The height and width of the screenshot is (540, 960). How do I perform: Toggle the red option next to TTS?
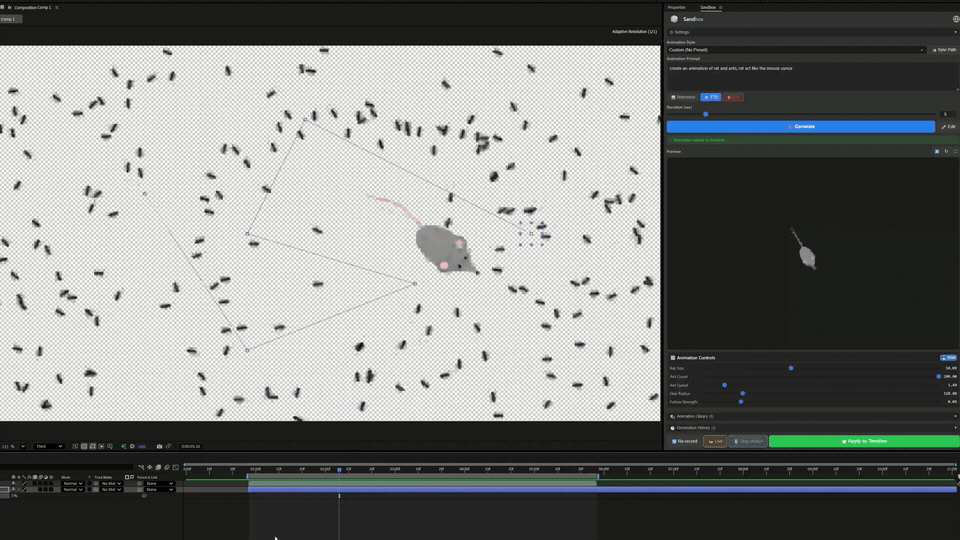(x=735, y=97)
